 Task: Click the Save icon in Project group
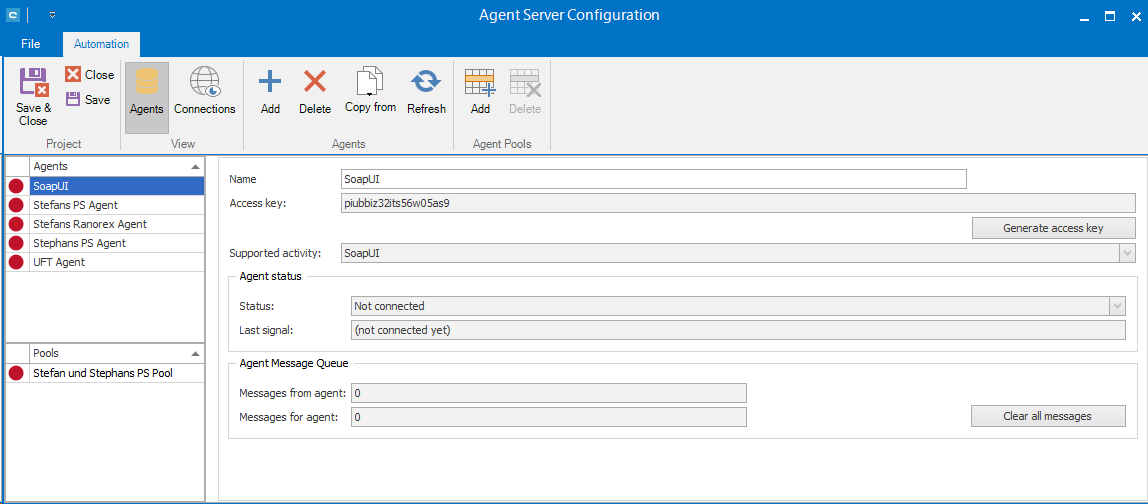point(73,100)
